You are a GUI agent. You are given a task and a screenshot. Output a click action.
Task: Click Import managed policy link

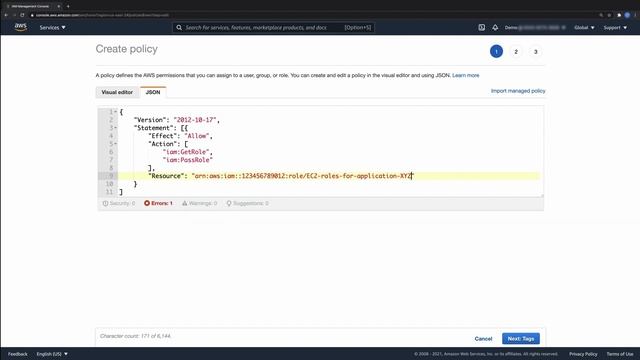coord(518,91)
